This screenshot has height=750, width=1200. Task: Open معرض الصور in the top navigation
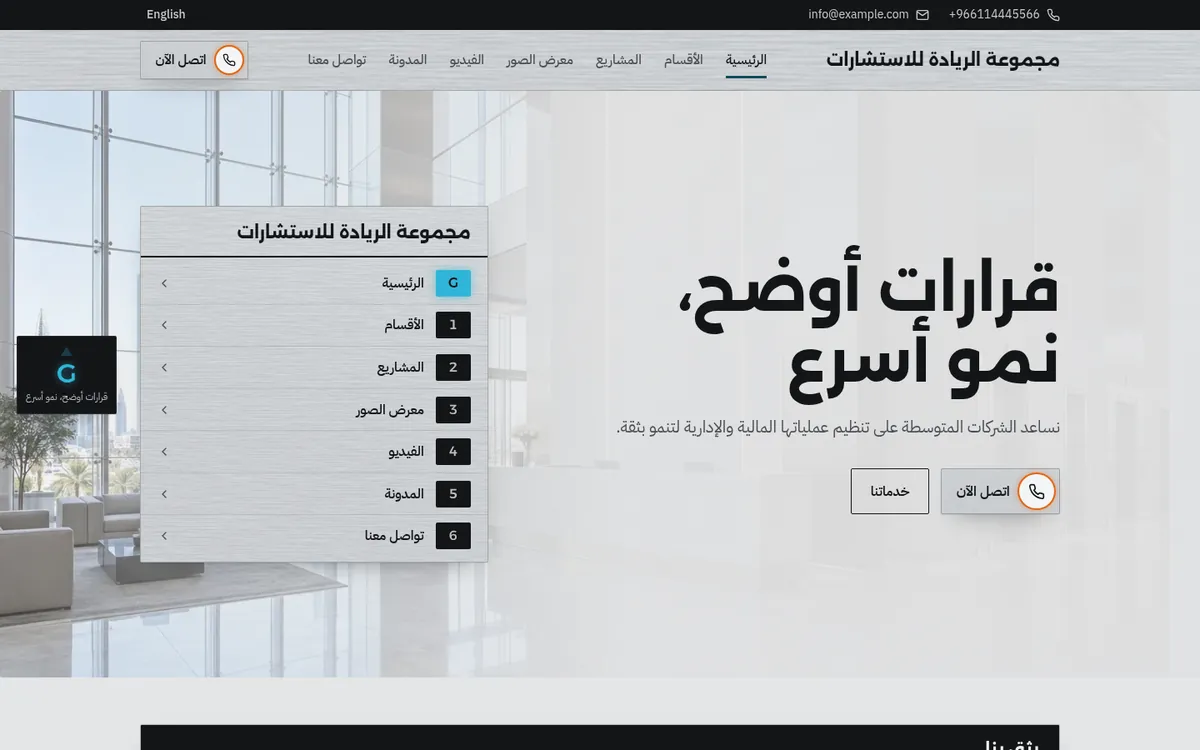[x=540, y=60]
